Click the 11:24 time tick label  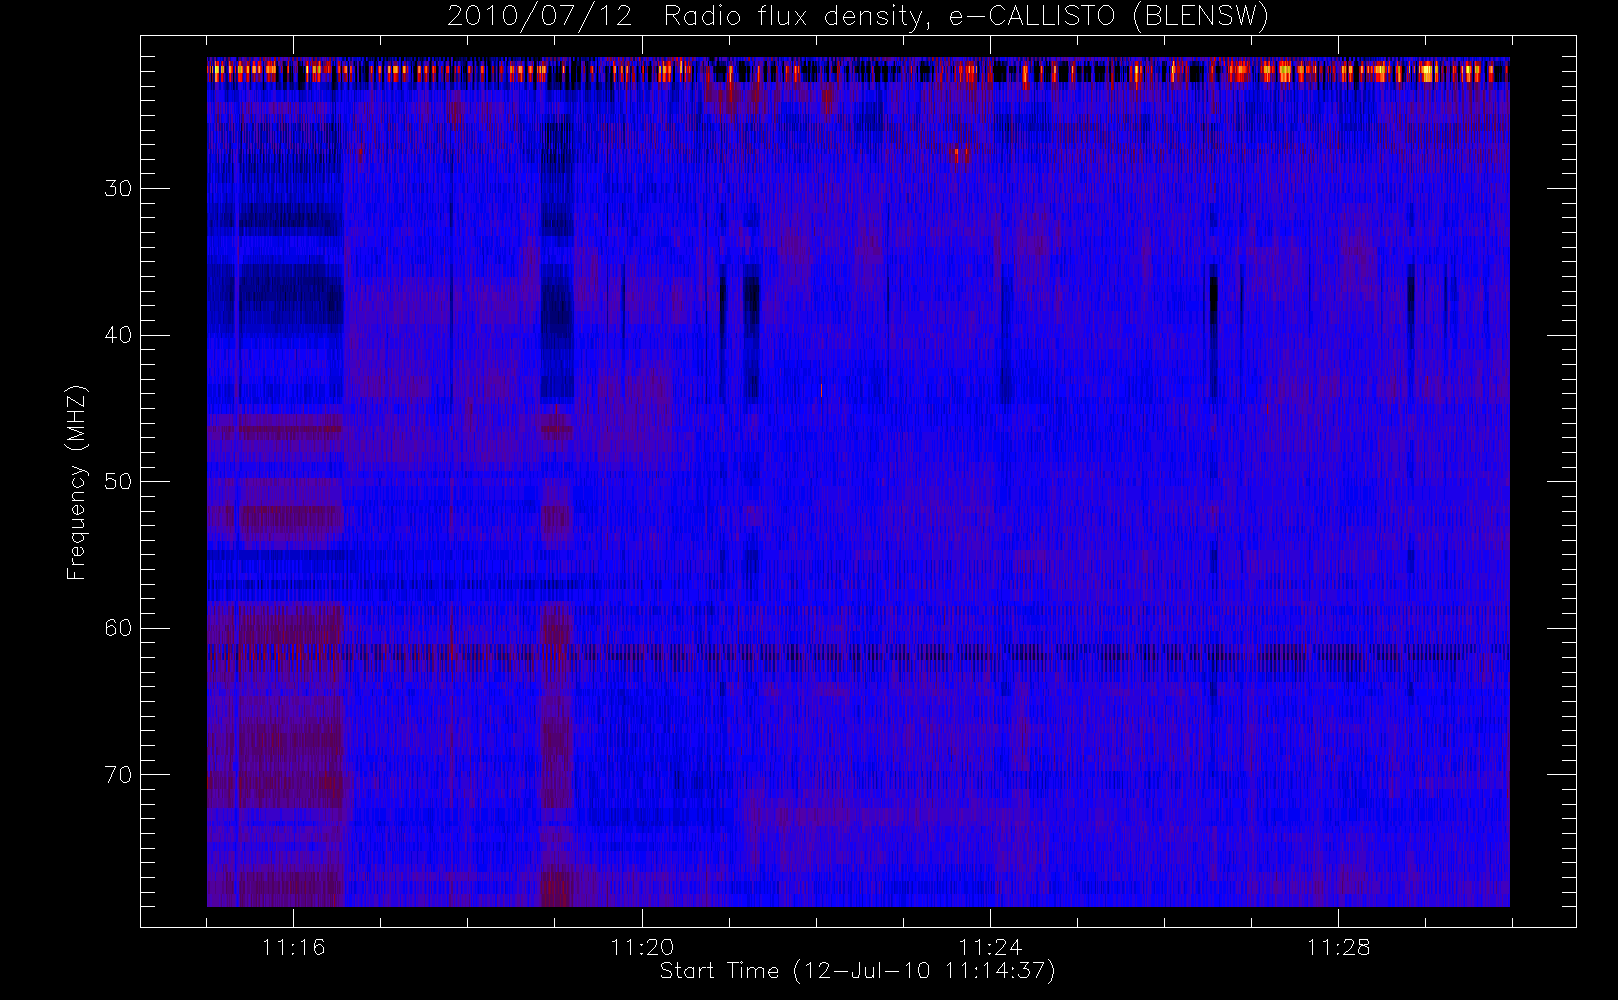pyautogui.click(x=990, y=946)
